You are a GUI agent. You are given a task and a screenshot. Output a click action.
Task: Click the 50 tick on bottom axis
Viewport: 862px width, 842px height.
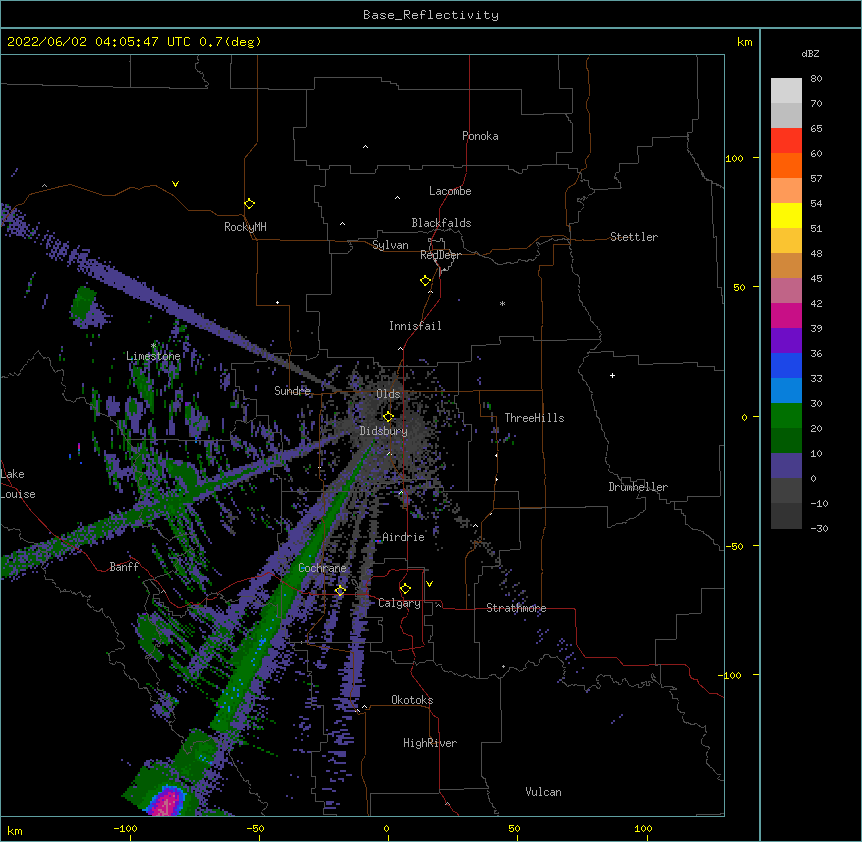pyautogui.click(x=514, y=828)
